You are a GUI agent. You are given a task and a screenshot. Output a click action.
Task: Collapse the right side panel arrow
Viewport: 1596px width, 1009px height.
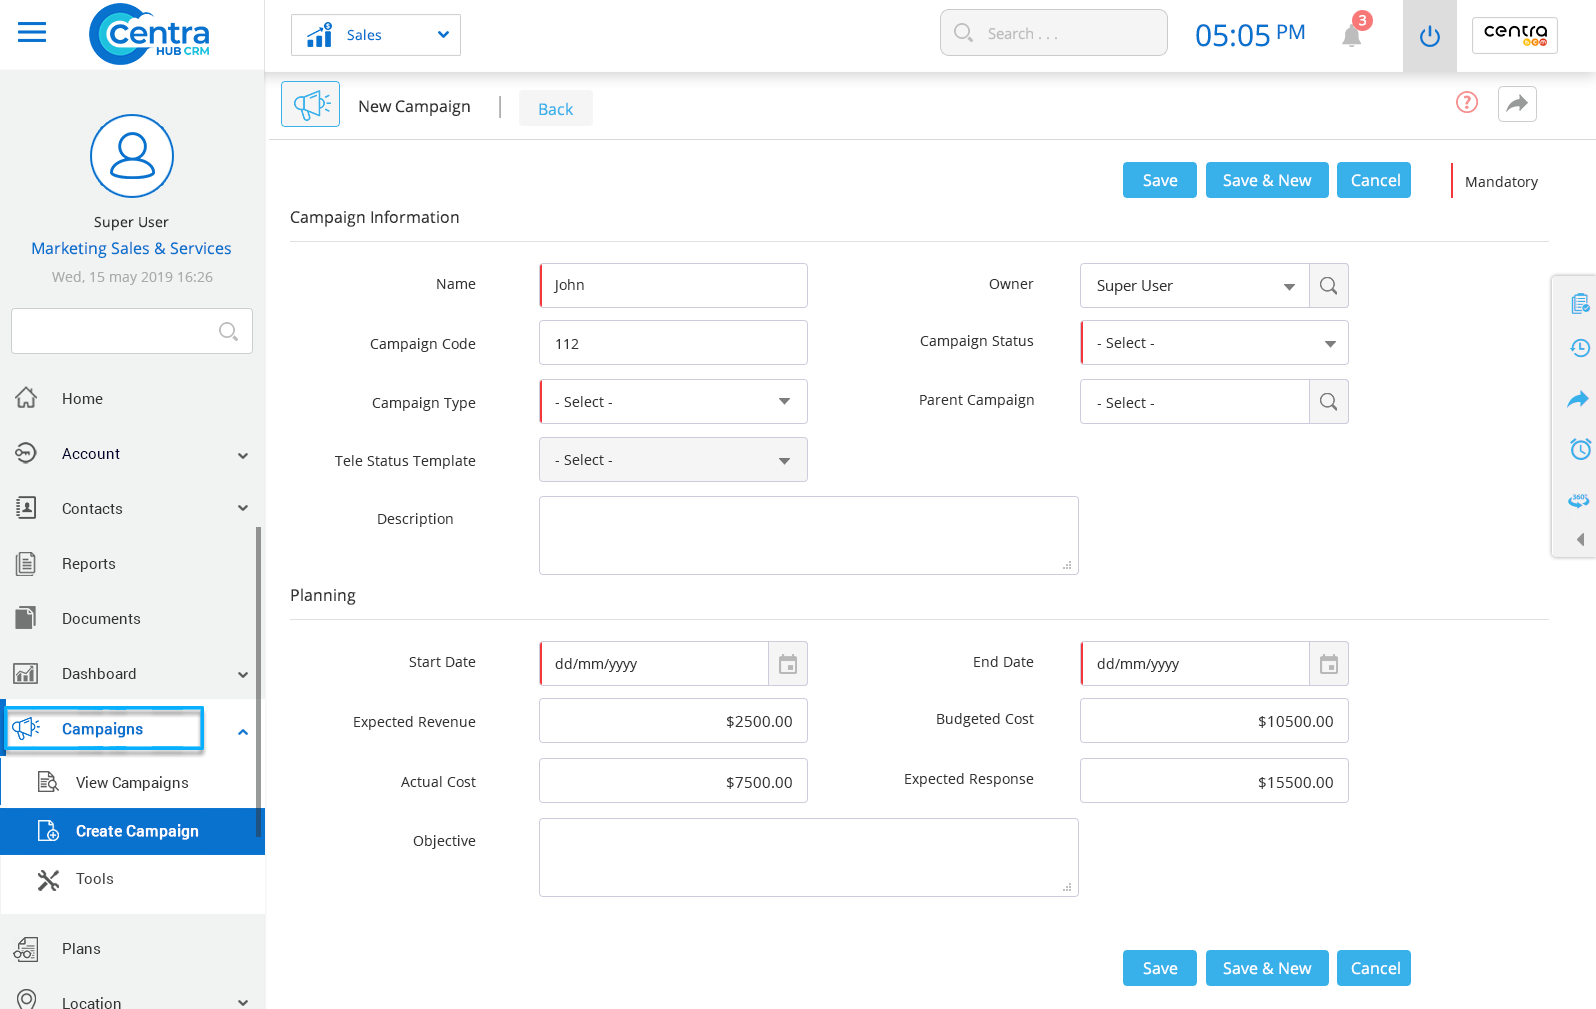coord(1581,540)
